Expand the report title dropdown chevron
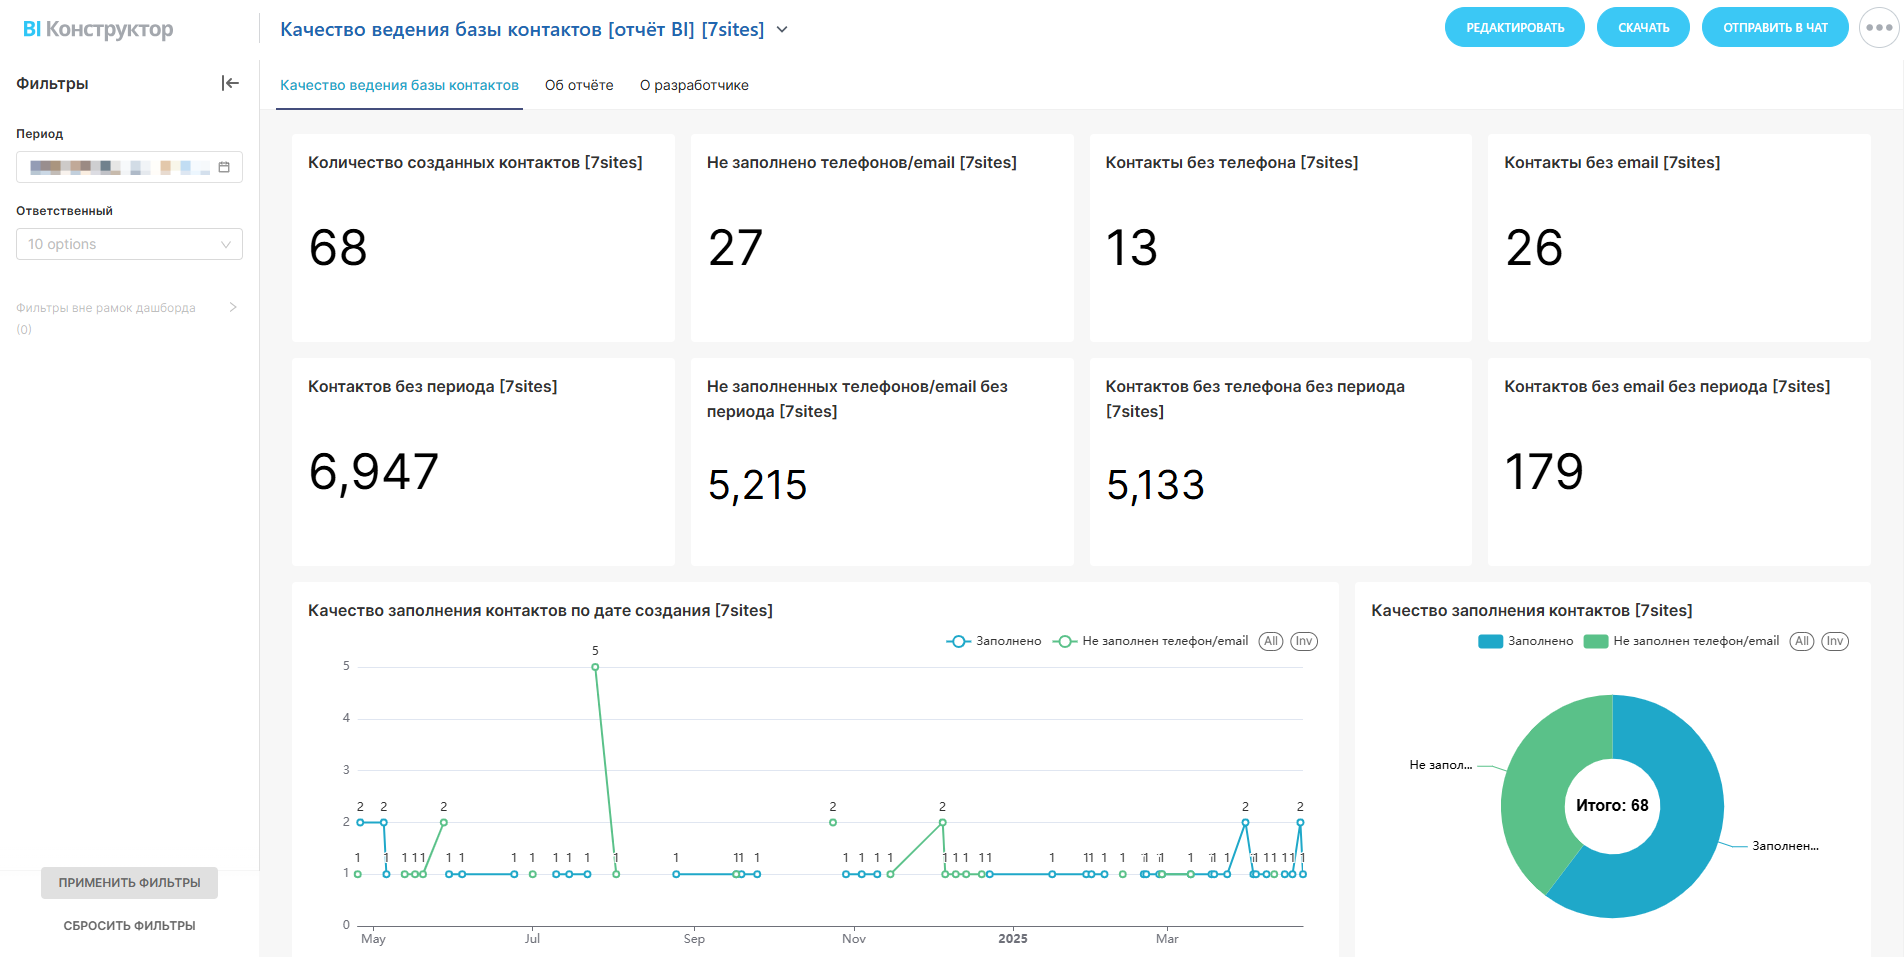This screenshot has height=959, width=1904. (782, 30)
